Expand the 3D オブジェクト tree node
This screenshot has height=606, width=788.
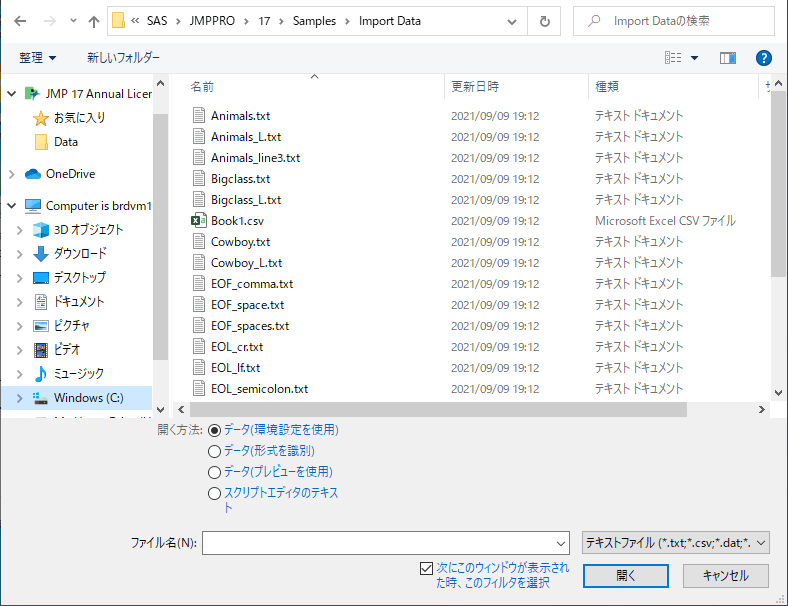[x=20, y=230]
